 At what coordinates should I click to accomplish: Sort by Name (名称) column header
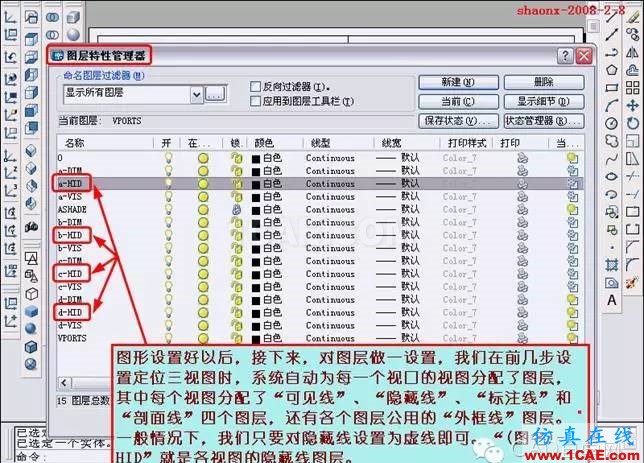tap(74, 143)
